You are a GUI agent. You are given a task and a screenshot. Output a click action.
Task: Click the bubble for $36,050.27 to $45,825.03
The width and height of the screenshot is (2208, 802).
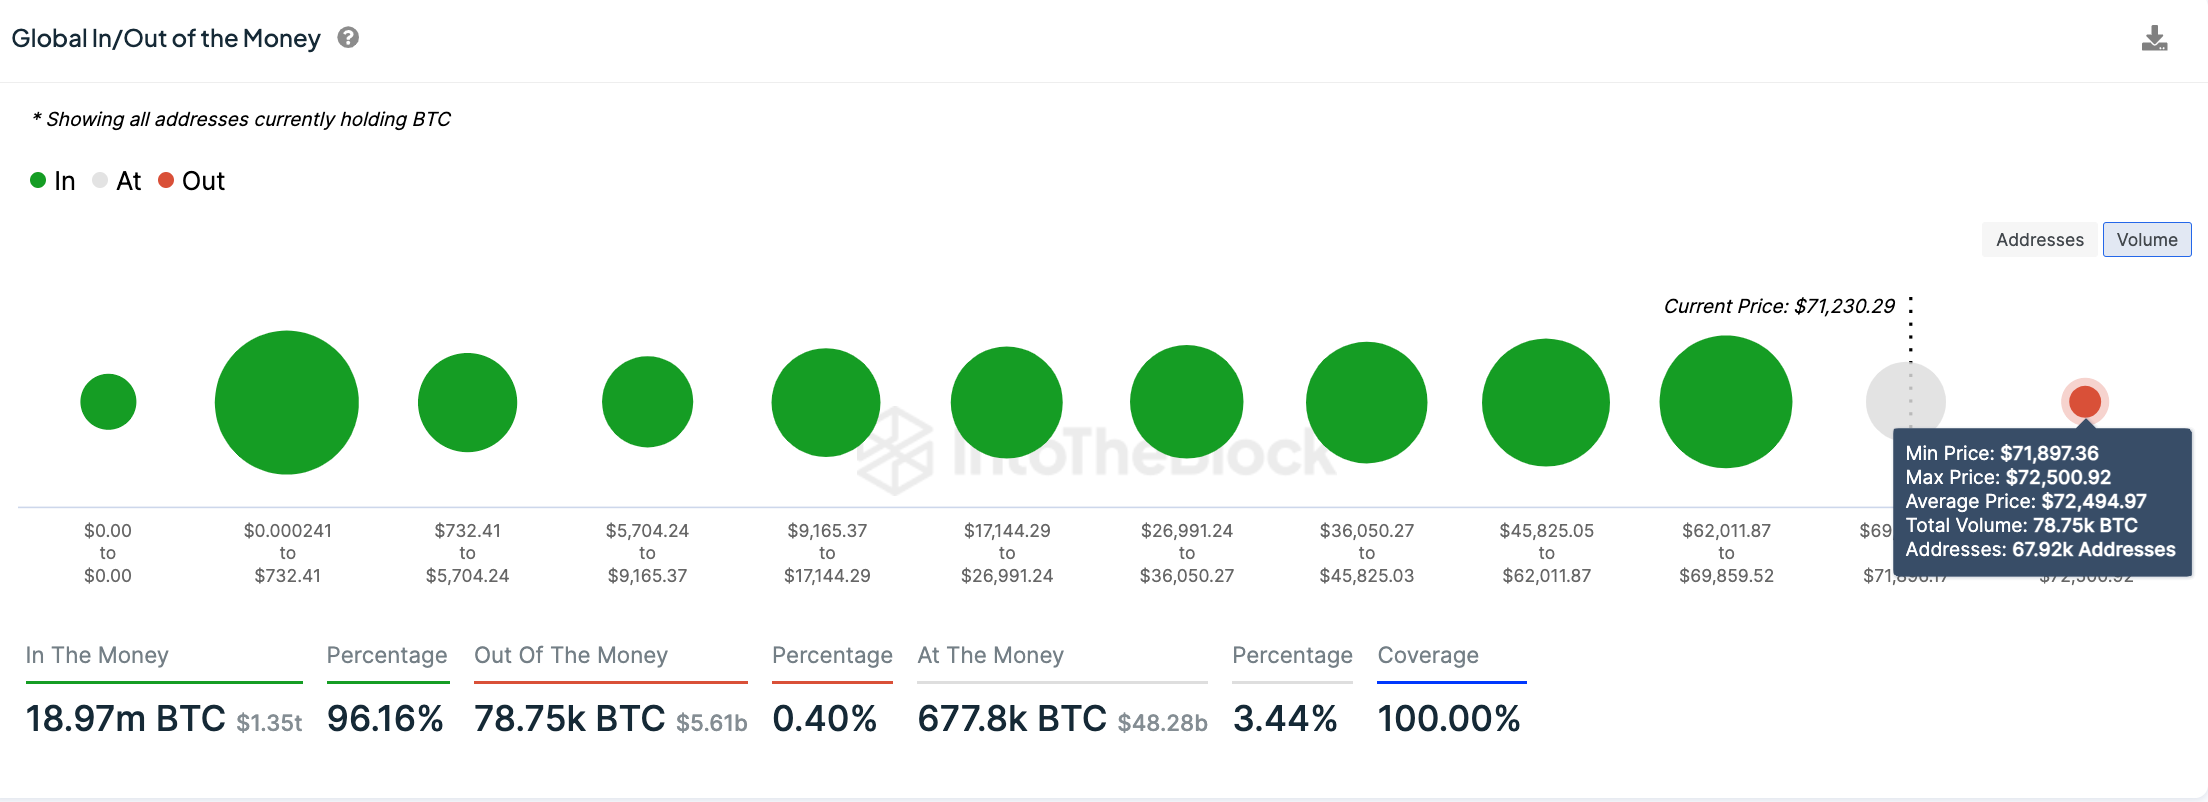pyautogui.click(x=1367, y=402)
